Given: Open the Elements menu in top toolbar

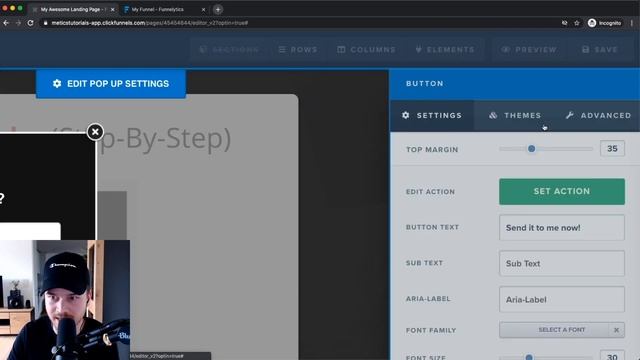Looking at the screenshot, I should [445, 50].
